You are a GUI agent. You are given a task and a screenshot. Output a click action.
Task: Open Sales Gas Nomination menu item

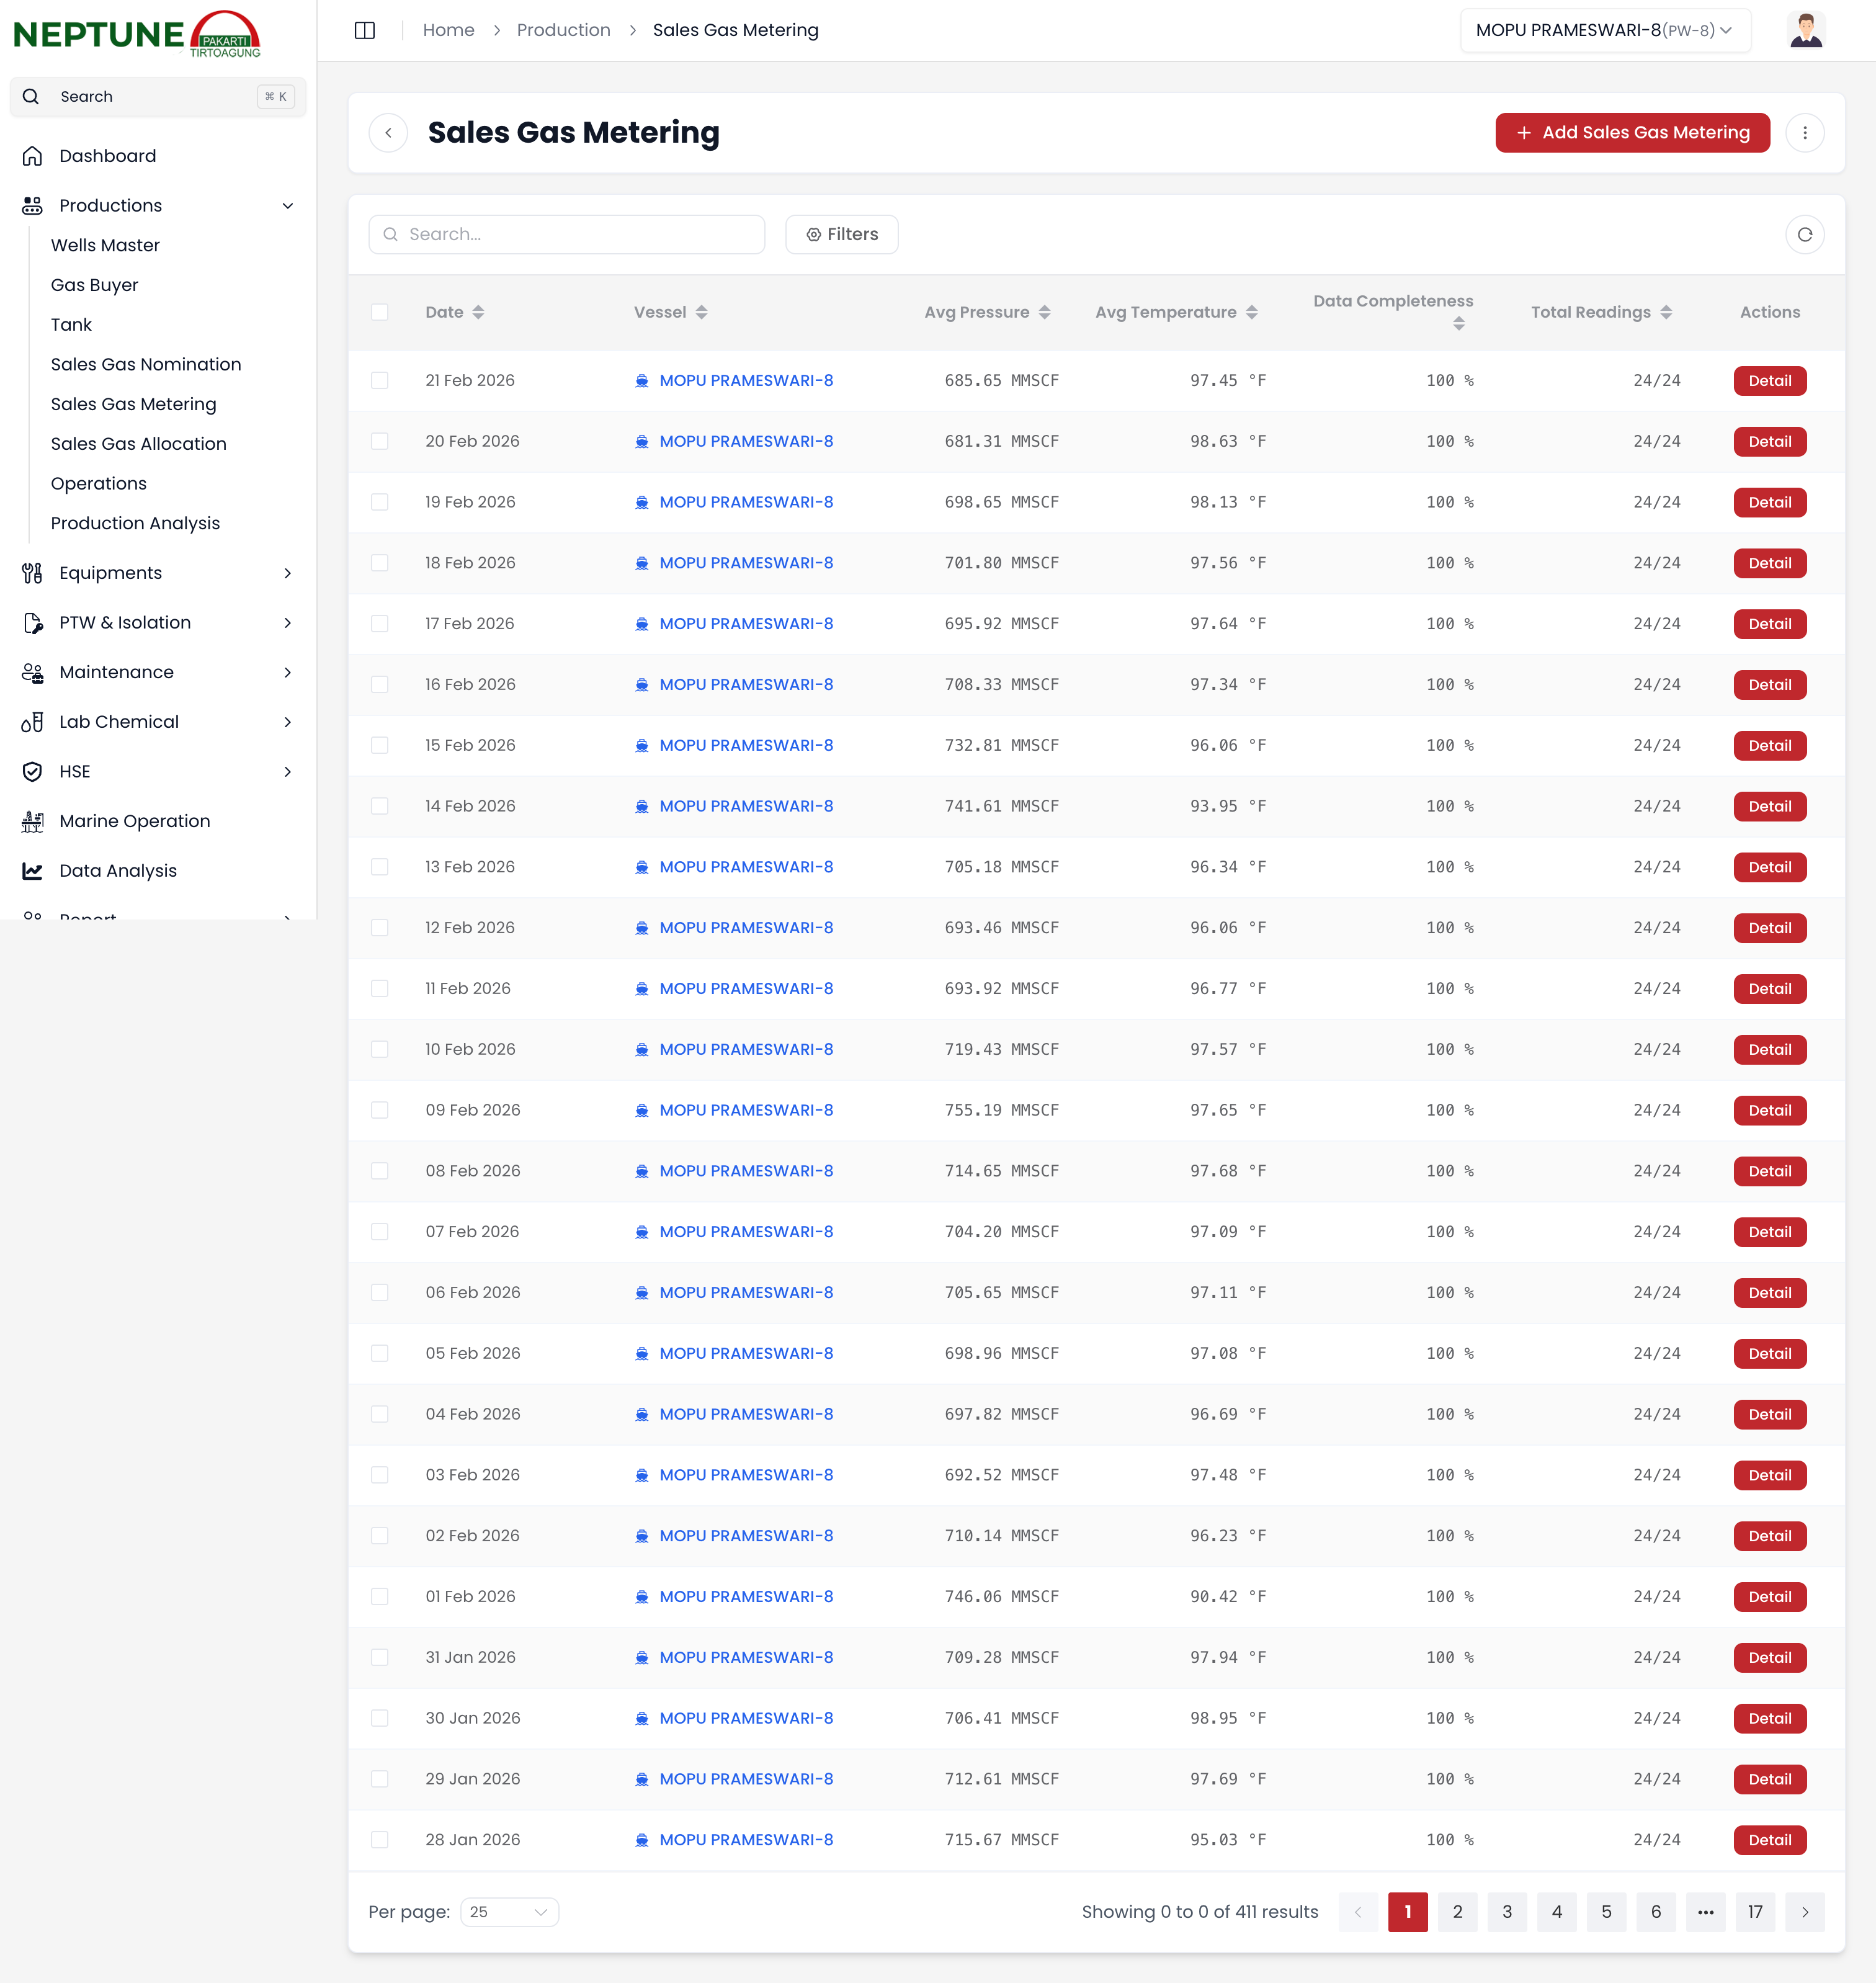pos(146,364)
